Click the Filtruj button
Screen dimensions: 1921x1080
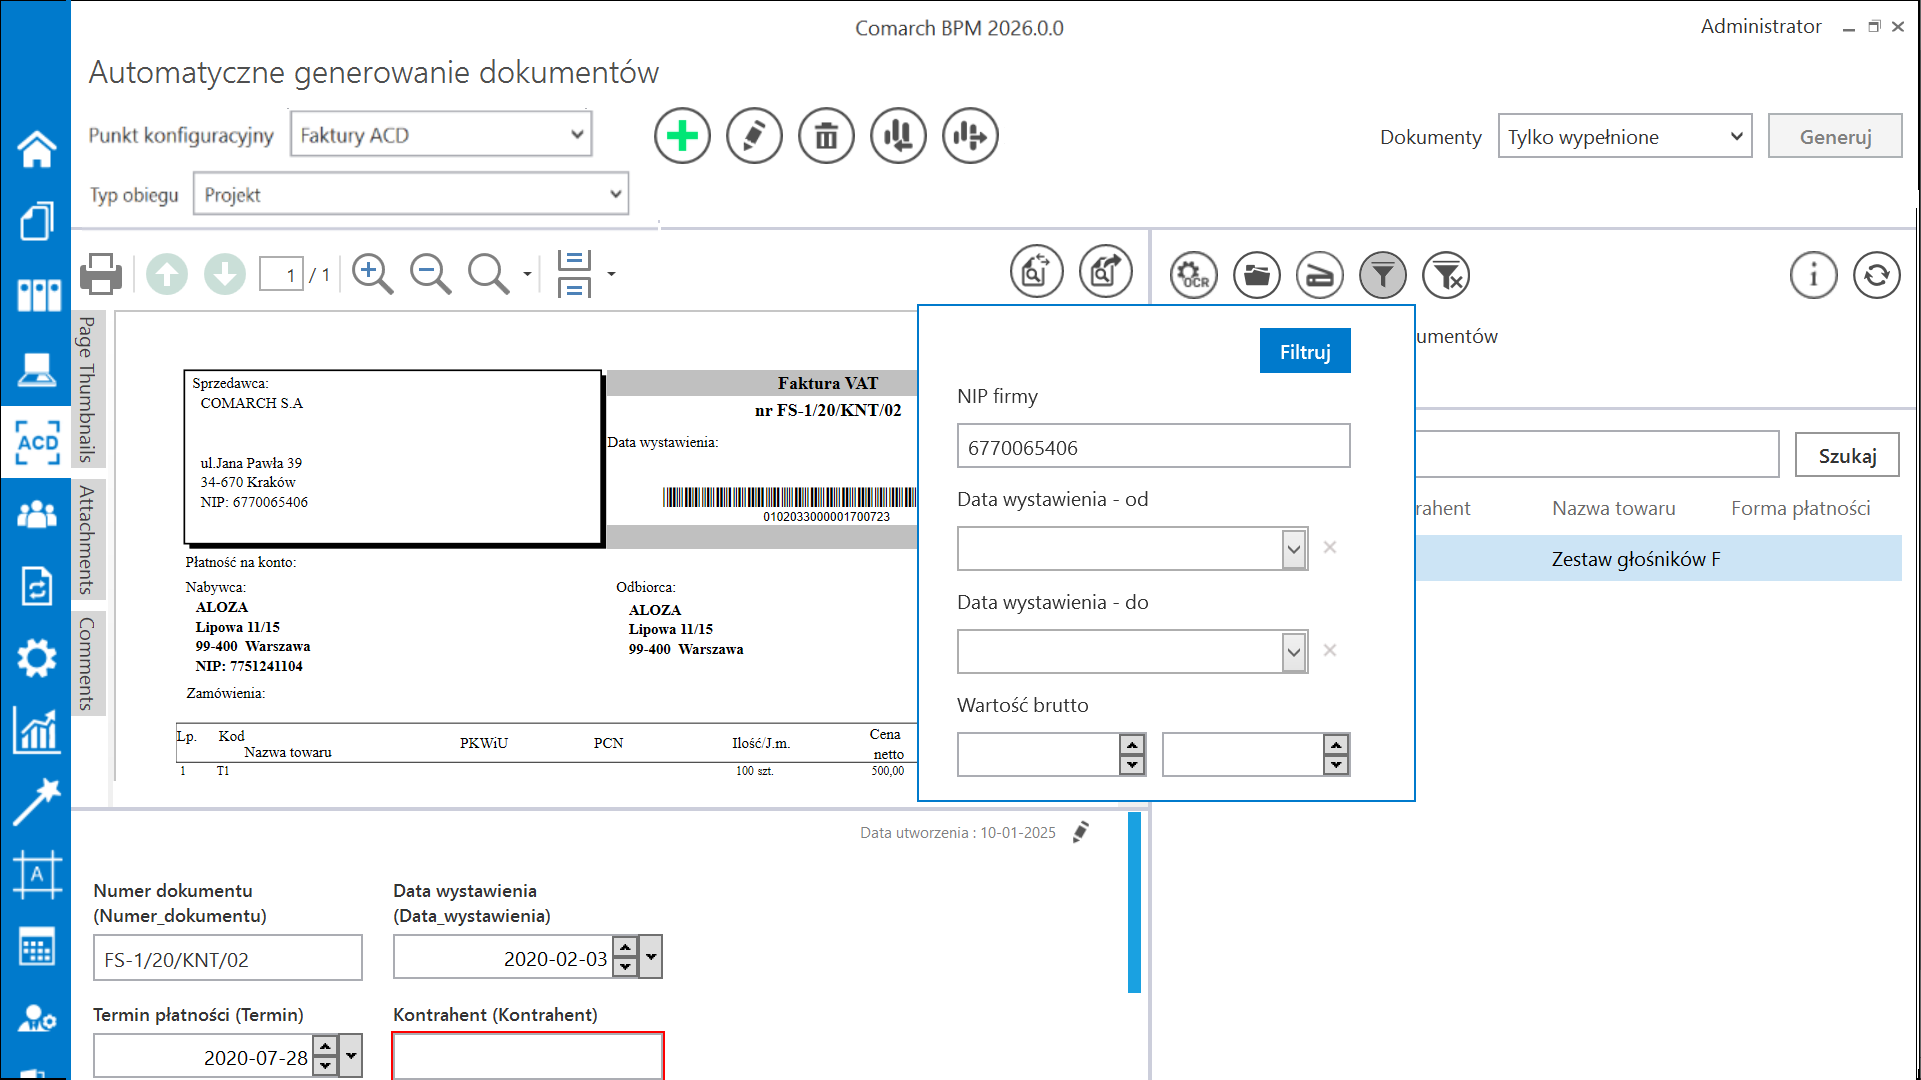[x=1304, y=351]
